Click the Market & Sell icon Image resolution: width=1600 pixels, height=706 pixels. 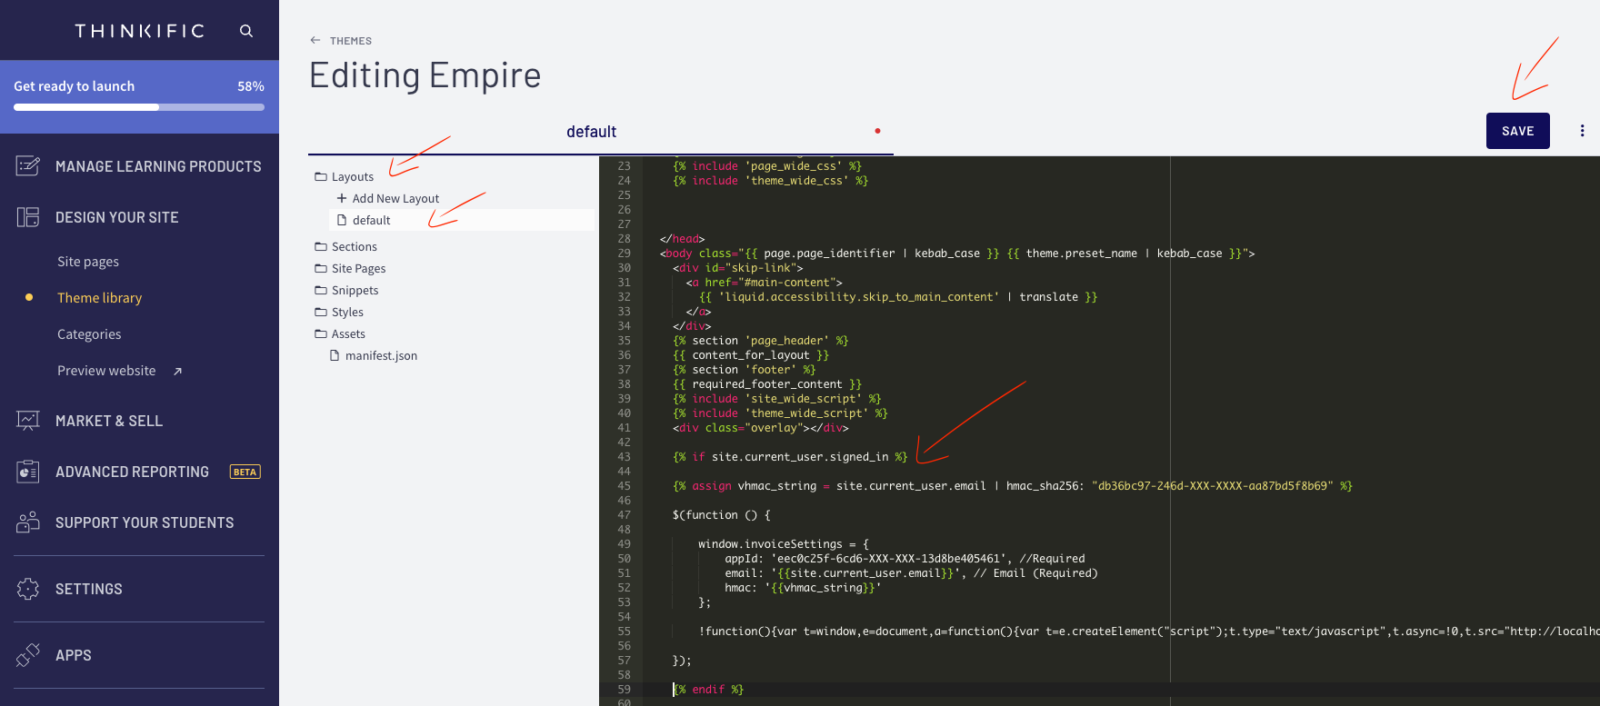[x=28, y=421]
